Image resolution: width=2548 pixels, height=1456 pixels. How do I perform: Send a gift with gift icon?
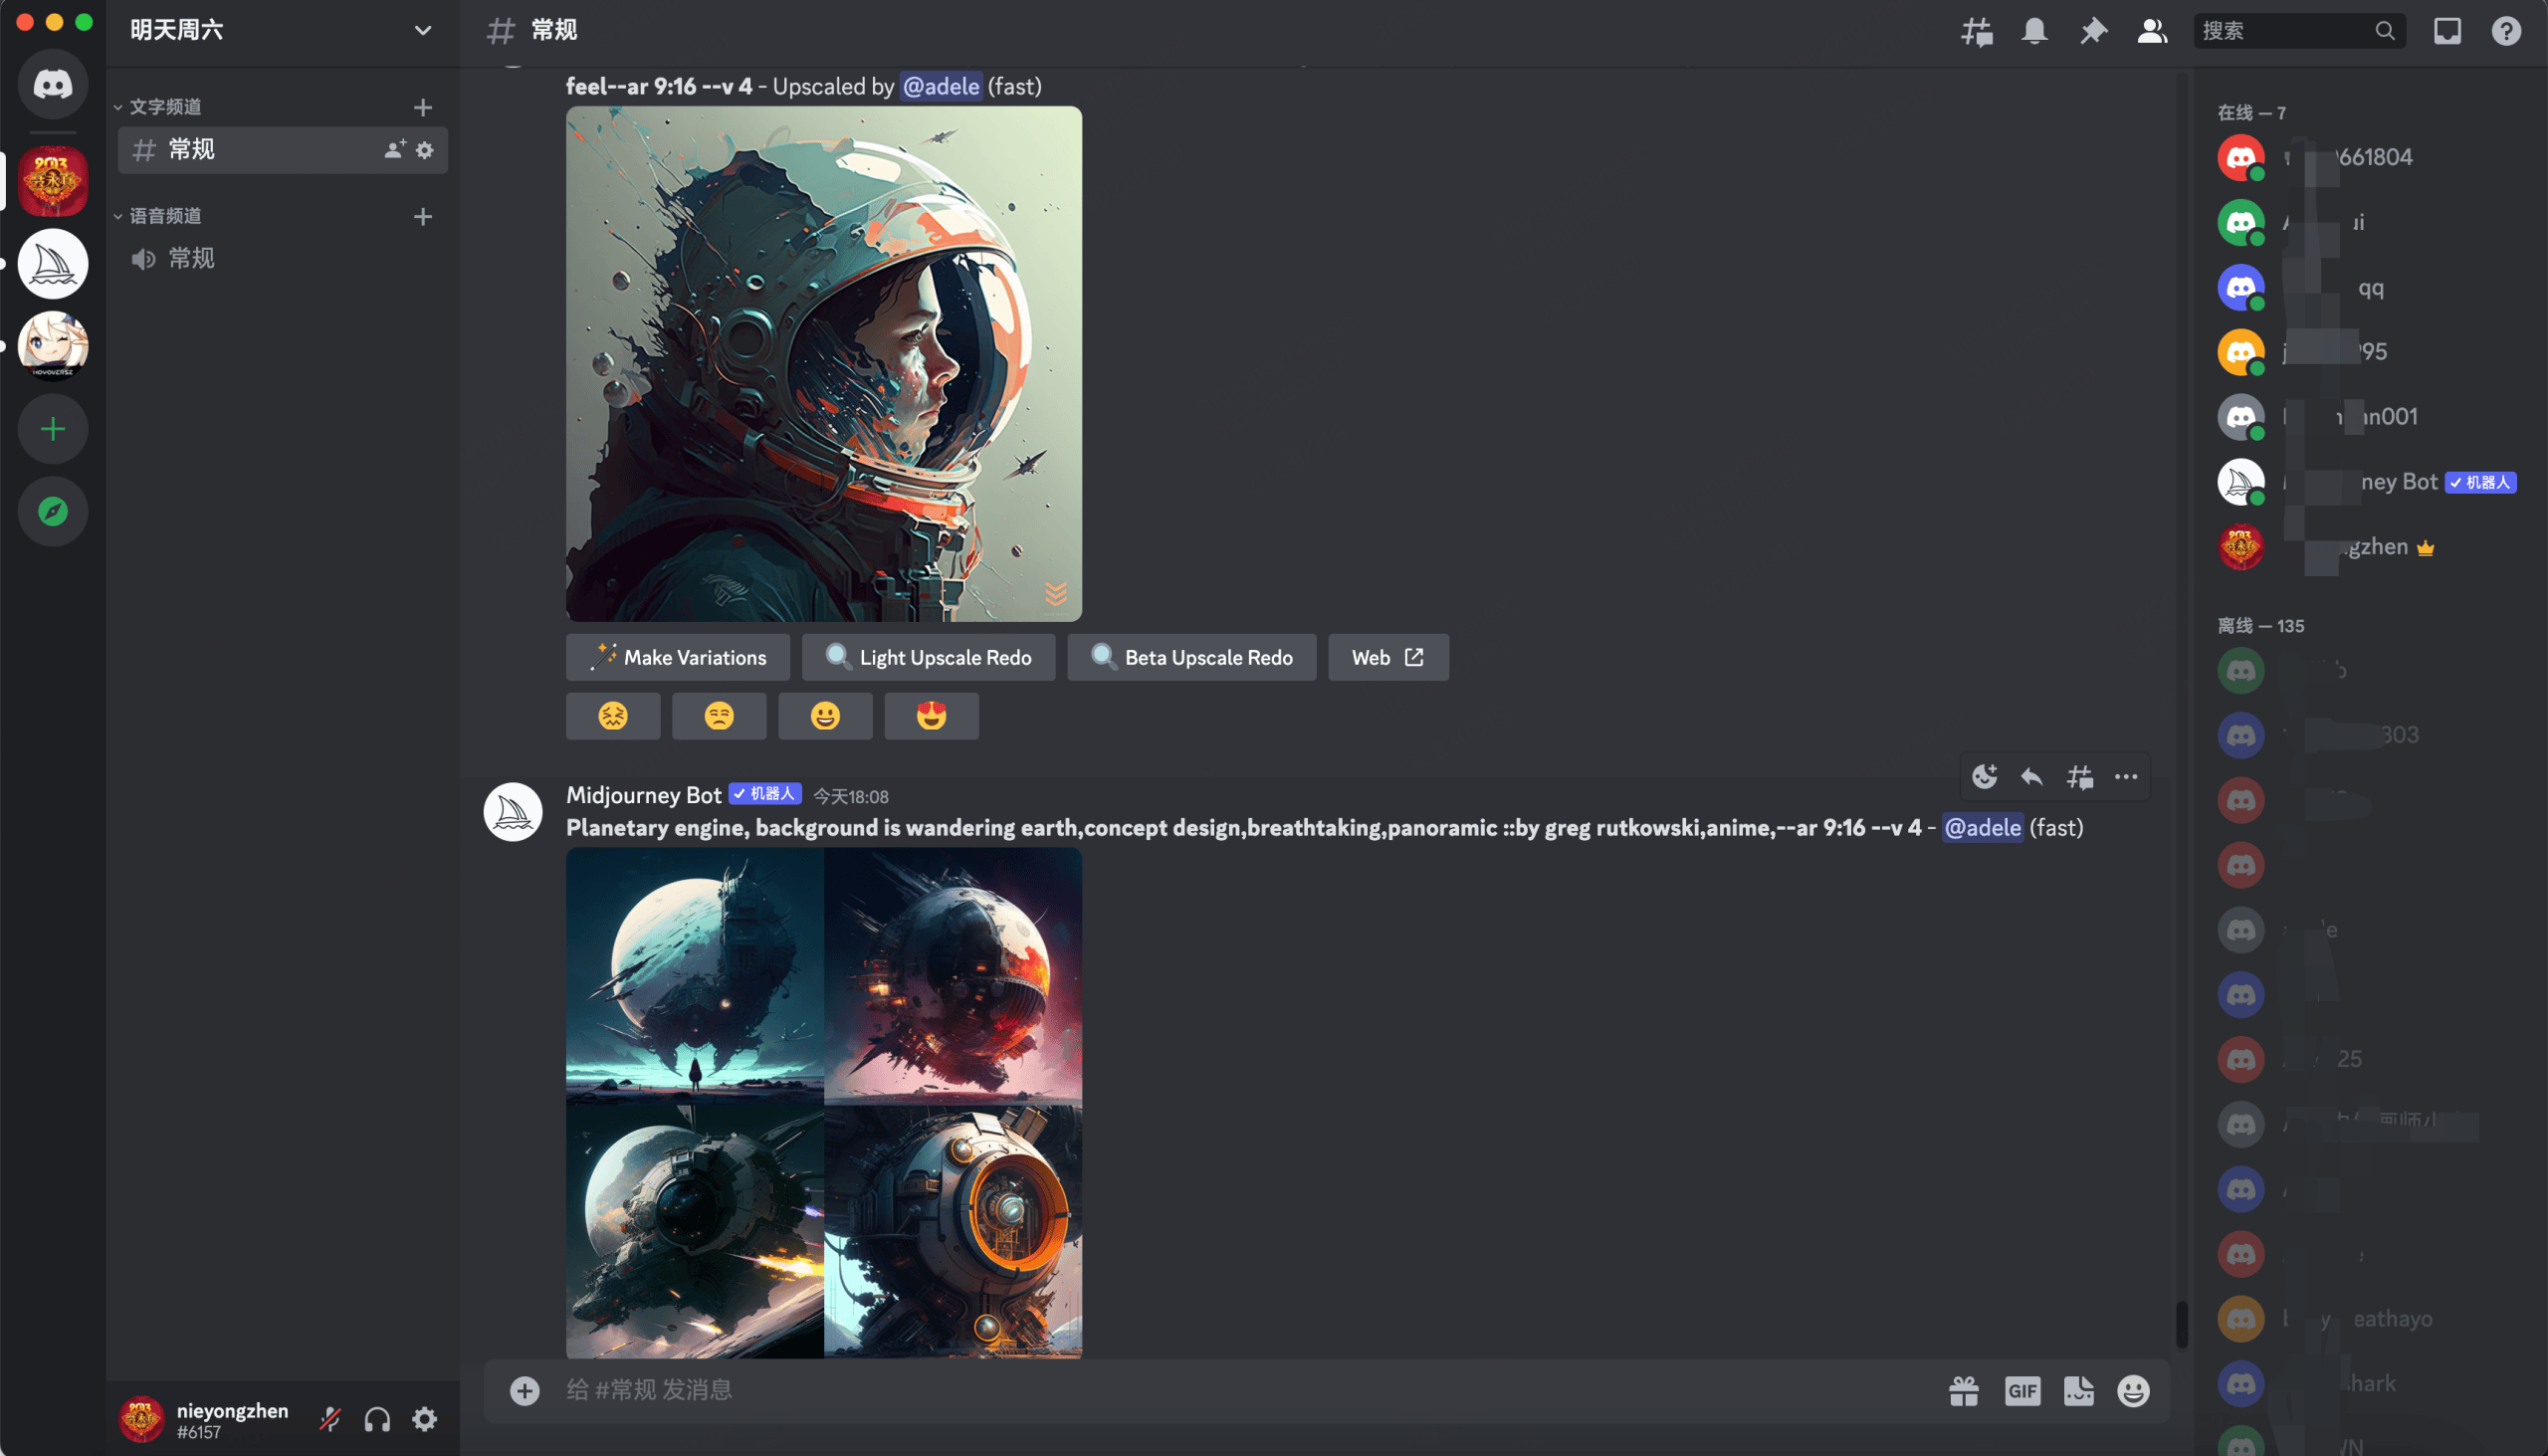[x=1963, y=1390]
